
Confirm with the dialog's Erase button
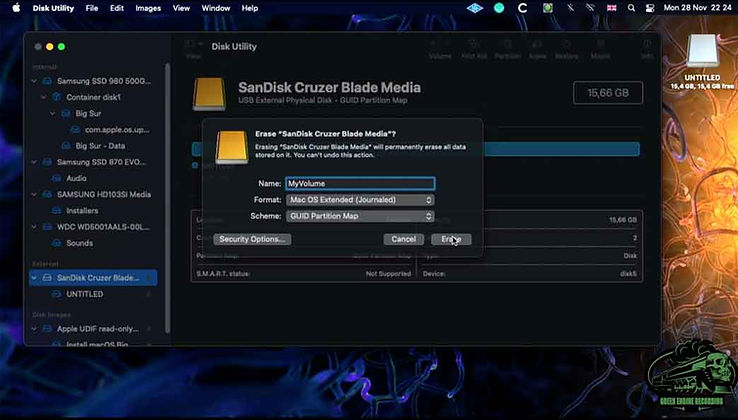451,239
